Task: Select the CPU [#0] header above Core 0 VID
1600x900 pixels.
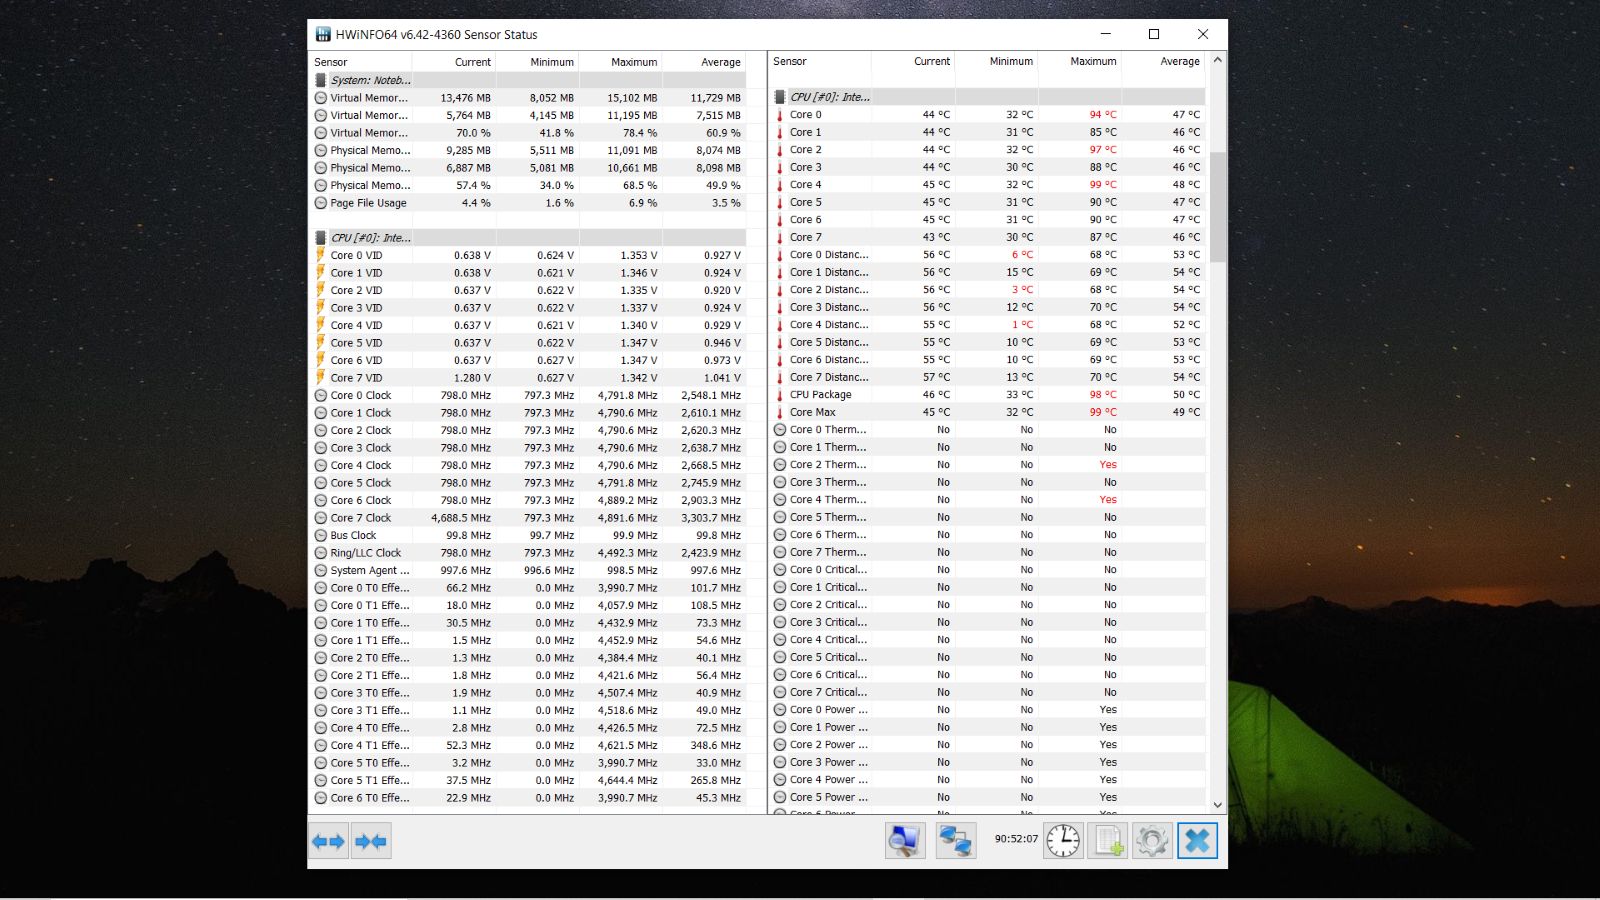Action: [x=528, y=238]
